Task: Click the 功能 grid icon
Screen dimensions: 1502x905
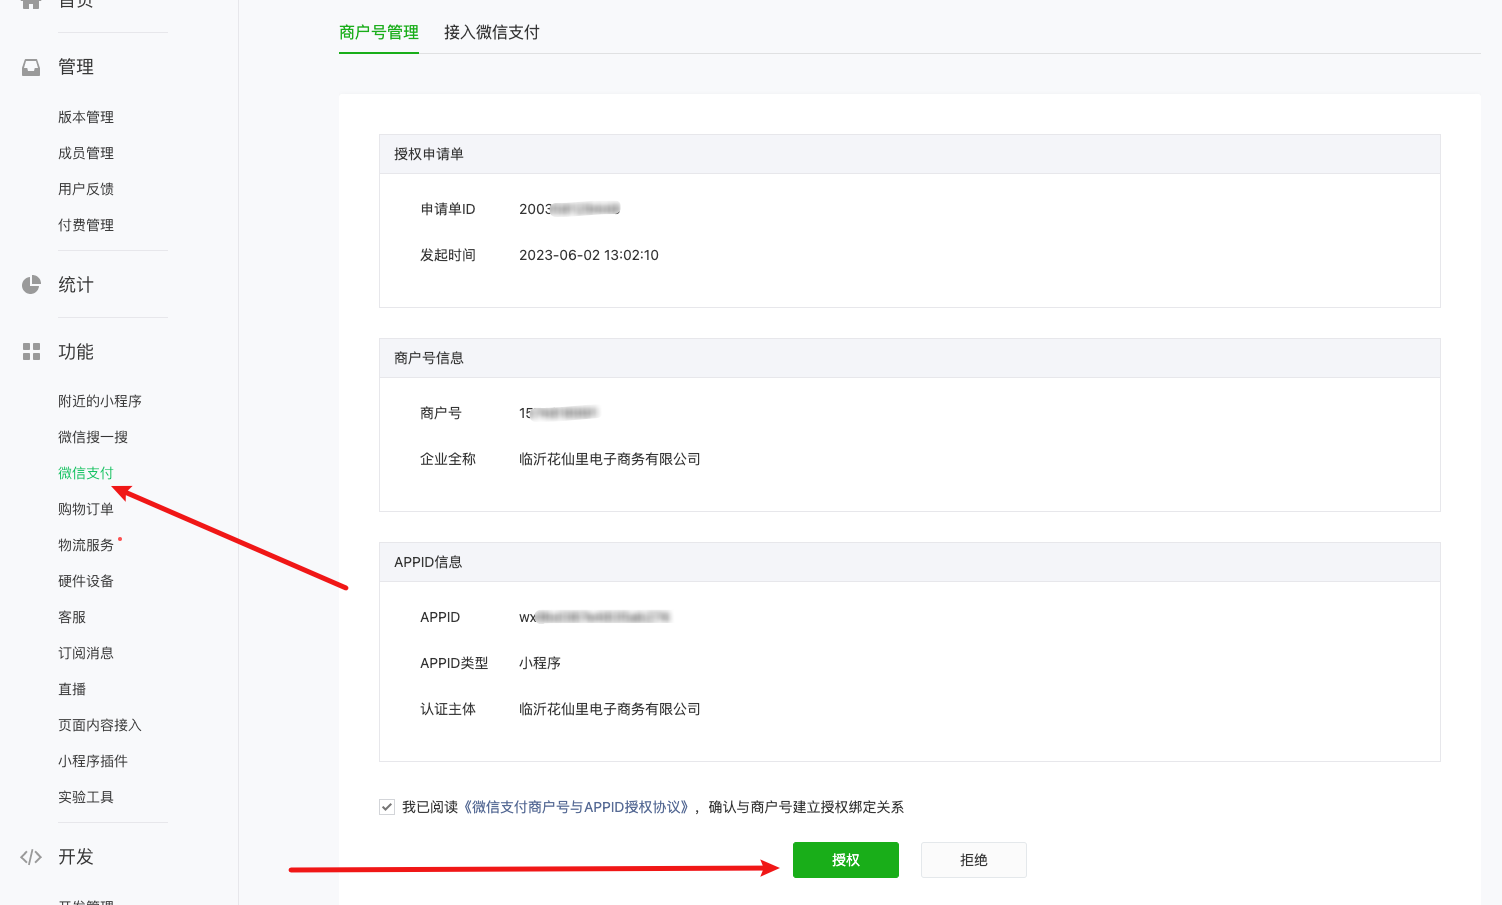Action: (x=31, y=352)
